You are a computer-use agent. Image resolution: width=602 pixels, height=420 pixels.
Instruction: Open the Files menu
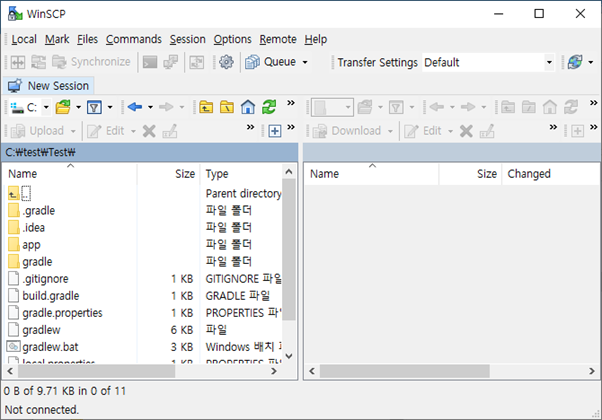(x=87, y=39)
